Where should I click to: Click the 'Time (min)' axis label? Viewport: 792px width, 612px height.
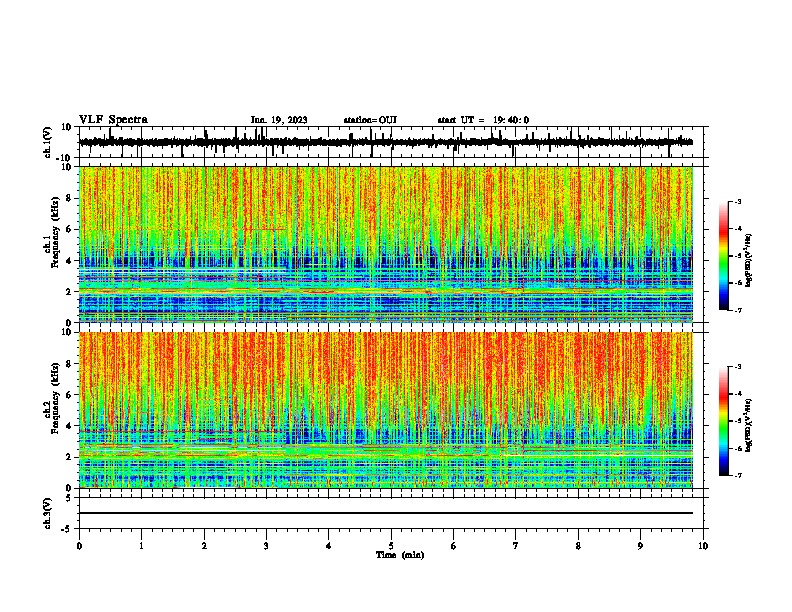click(x=400, y=555)
